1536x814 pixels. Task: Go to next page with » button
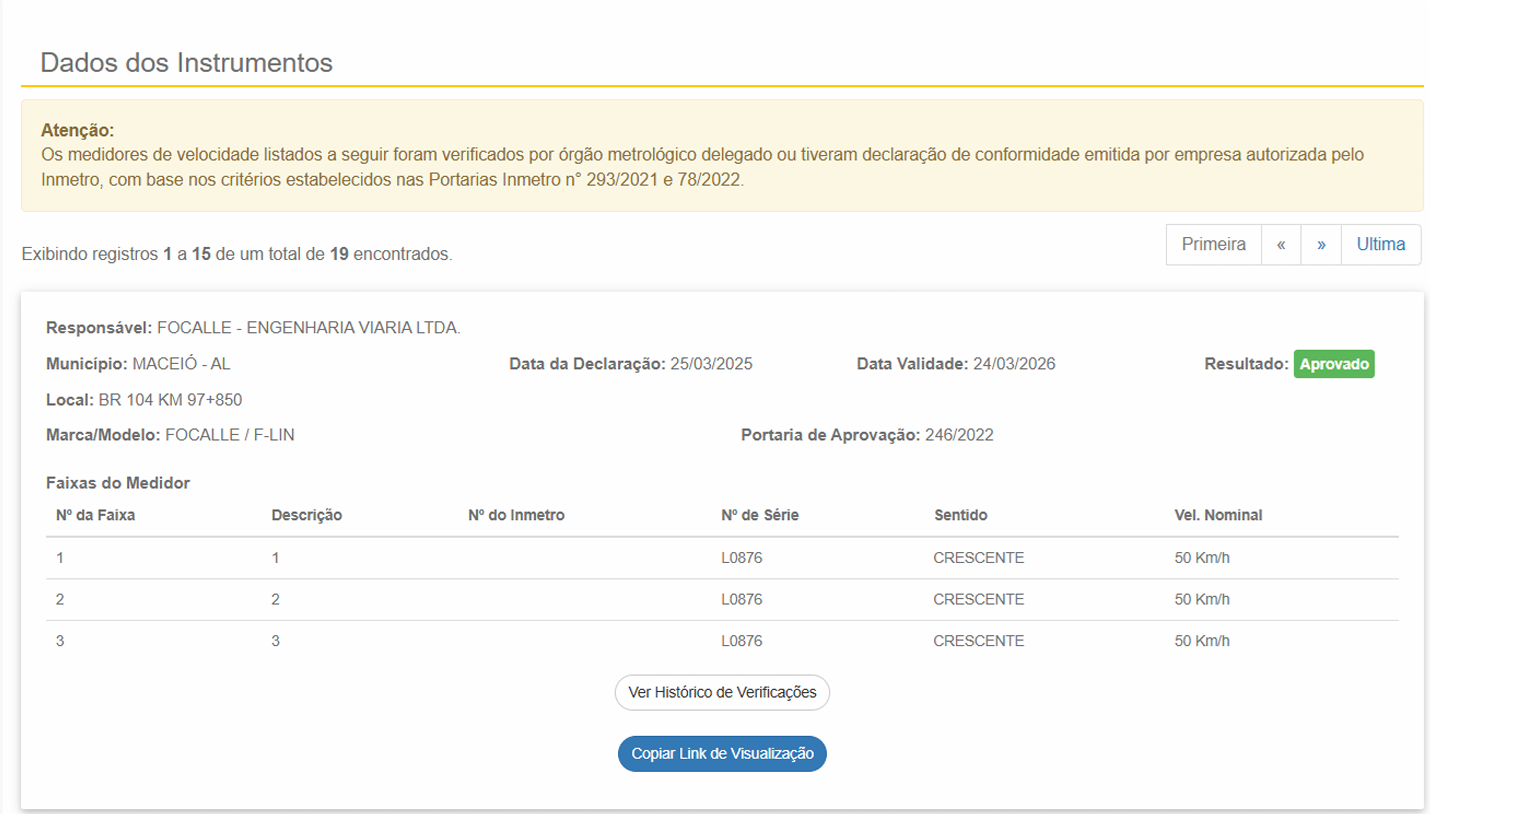point(1321,245)
